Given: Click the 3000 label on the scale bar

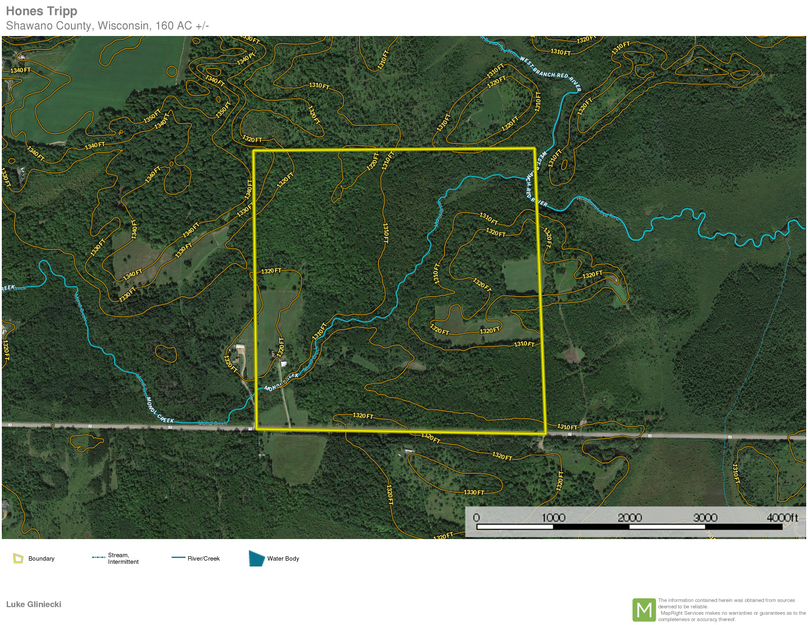Looking at the screenshot, I should click(x=705, y=517).
